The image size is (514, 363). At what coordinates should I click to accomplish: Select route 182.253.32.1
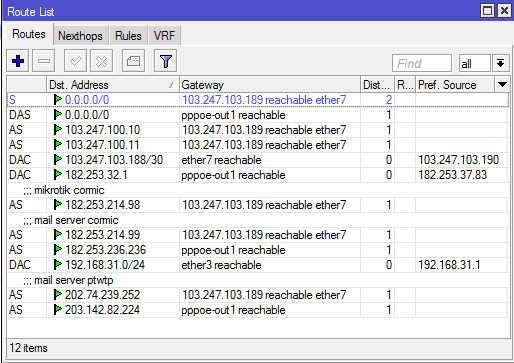pos(258,175)
